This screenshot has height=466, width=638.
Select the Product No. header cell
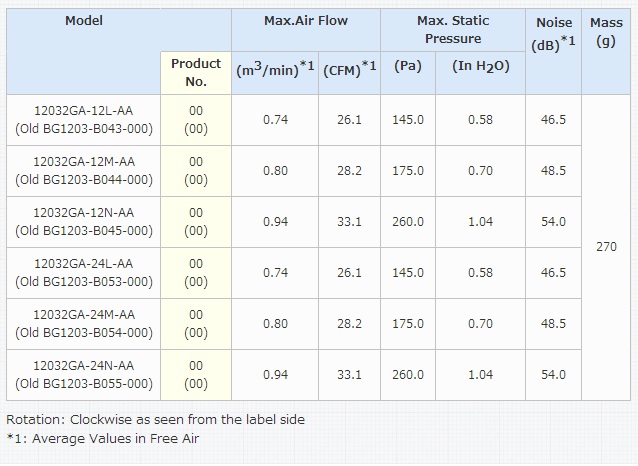coord(196,73)
